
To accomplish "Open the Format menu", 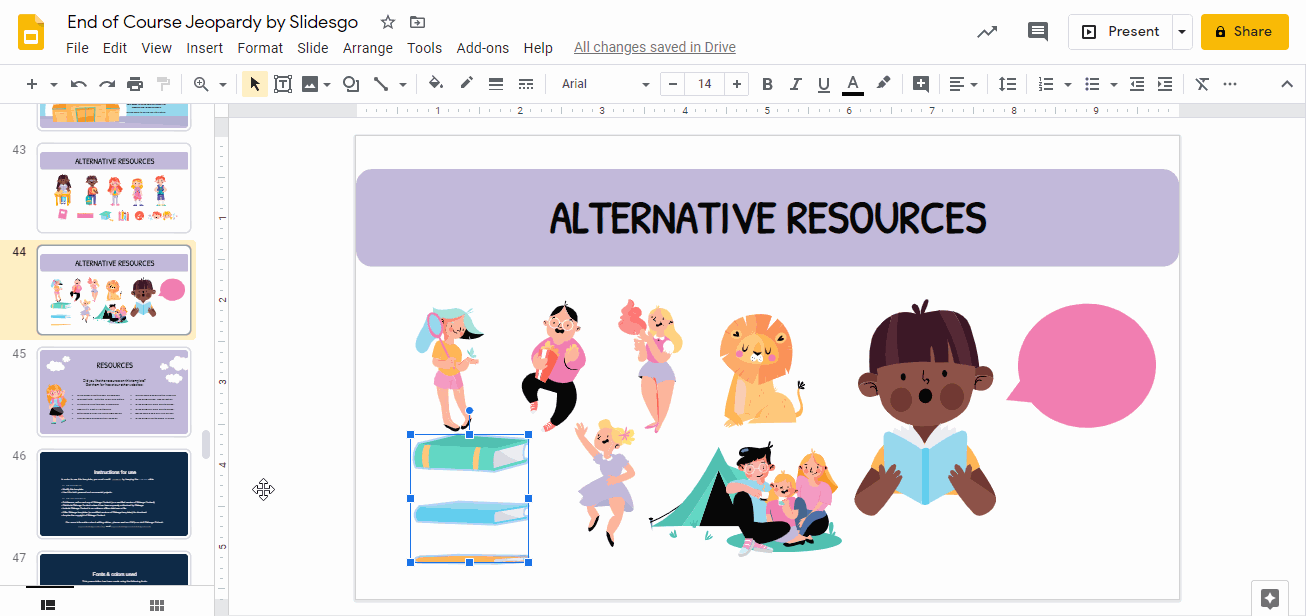I will tap(260, 48).
